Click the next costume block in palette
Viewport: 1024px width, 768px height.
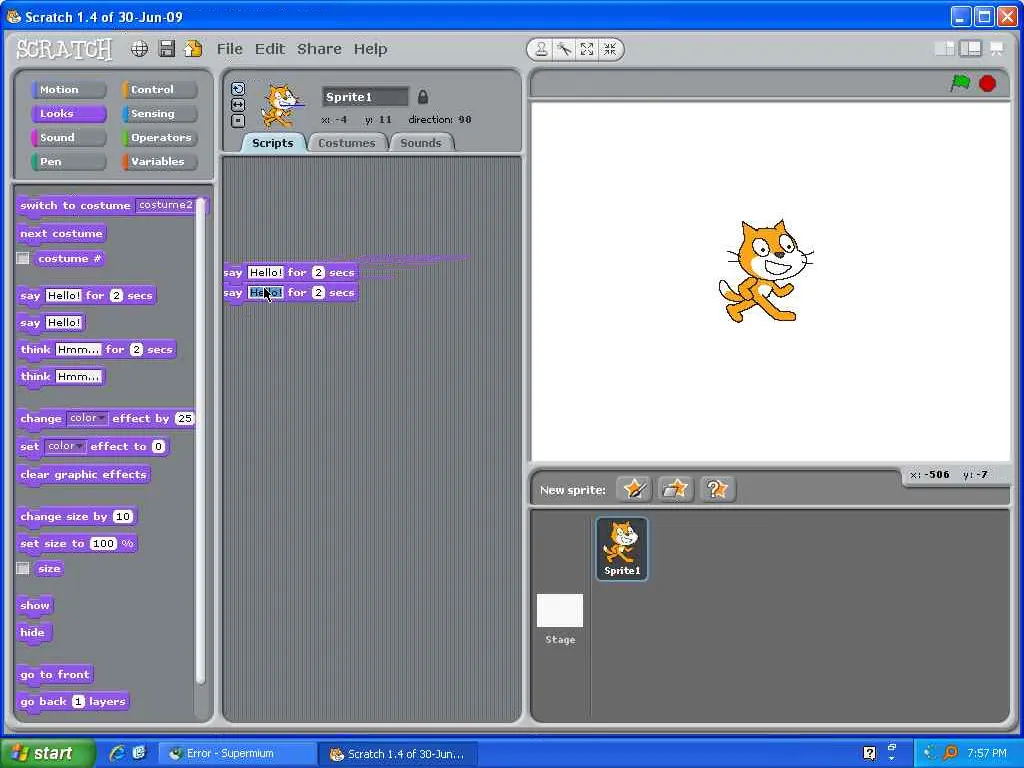61,234
